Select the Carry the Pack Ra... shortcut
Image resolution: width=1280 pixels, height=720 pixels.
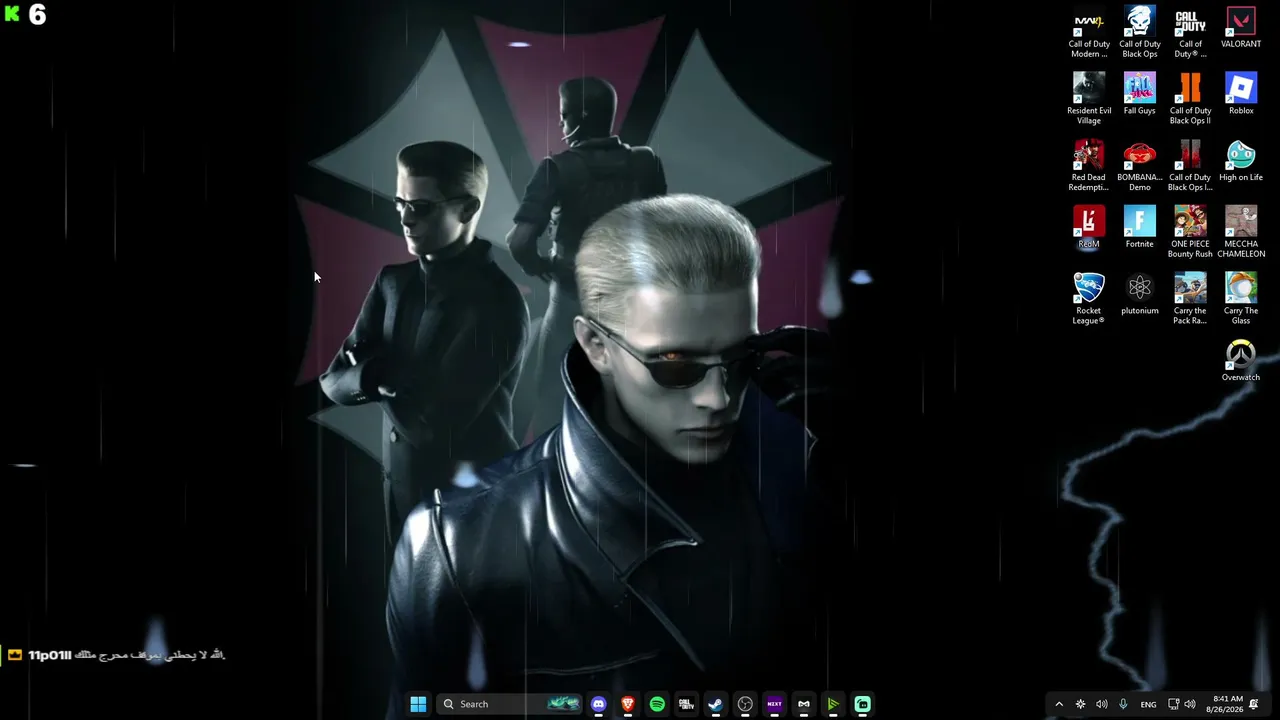point(1190,299)
